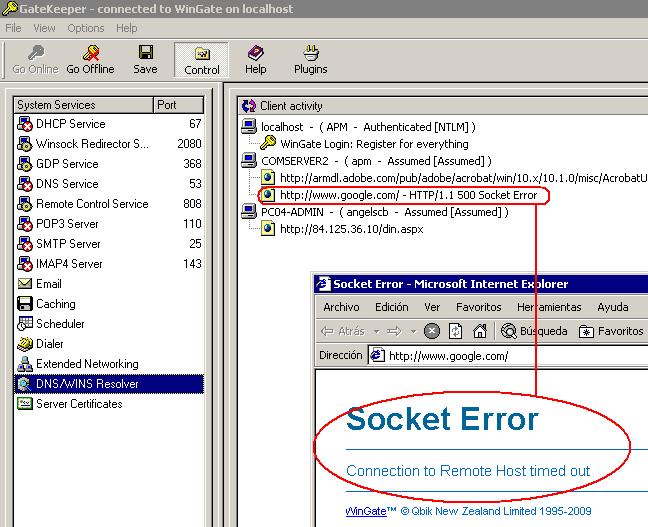
Task: Open the File menu in GateKeeper
Action: (13, 28)
